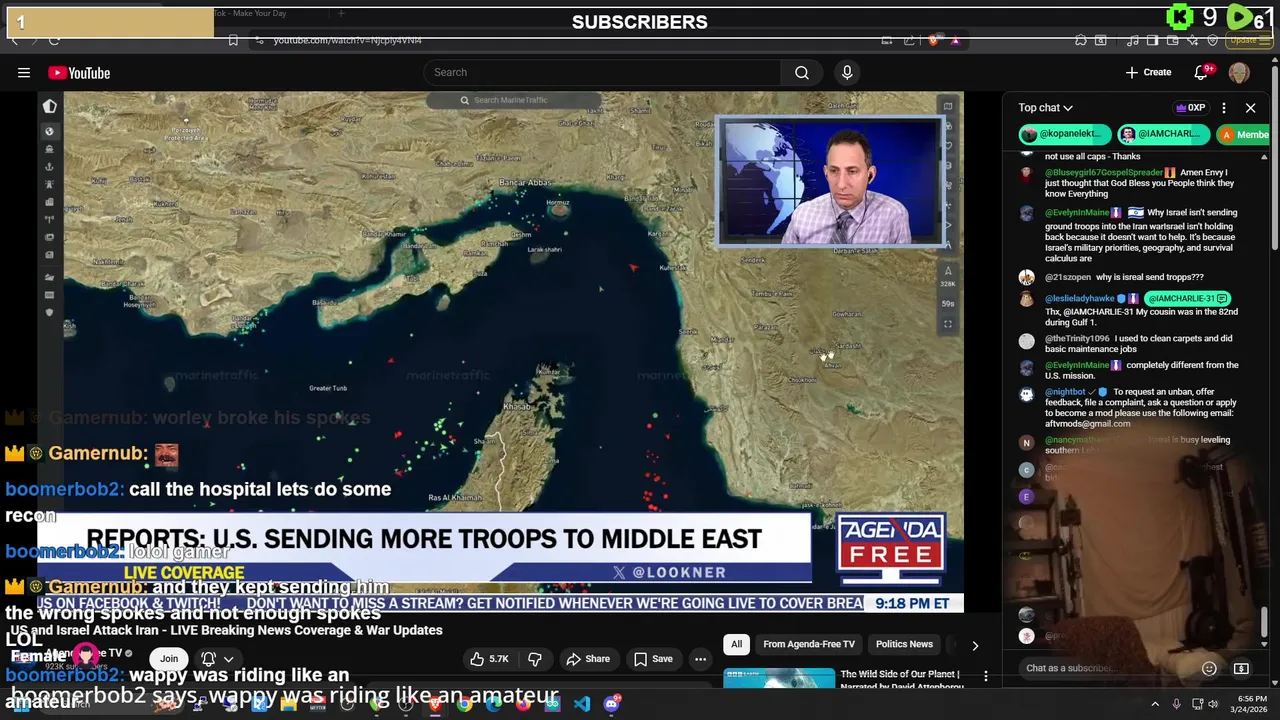
Task: Show more filter chips with right arrow
Action: (x=975, y=645)
